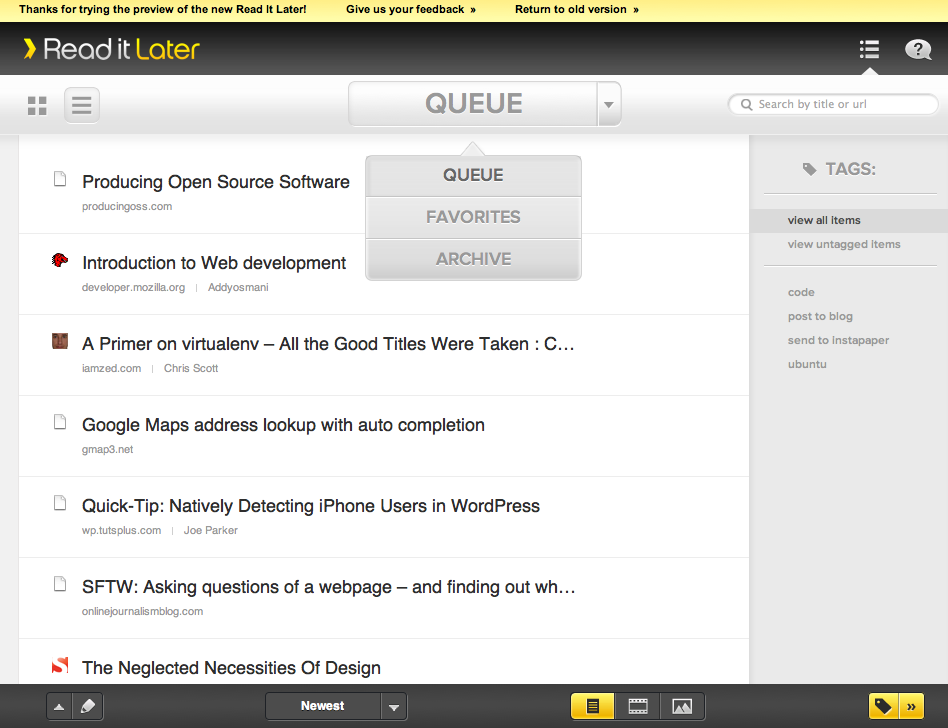The height and width of the screenshot is (728, 948).
Task: Select QUEUE in the dropdown menu
Action: click(473, 175)
